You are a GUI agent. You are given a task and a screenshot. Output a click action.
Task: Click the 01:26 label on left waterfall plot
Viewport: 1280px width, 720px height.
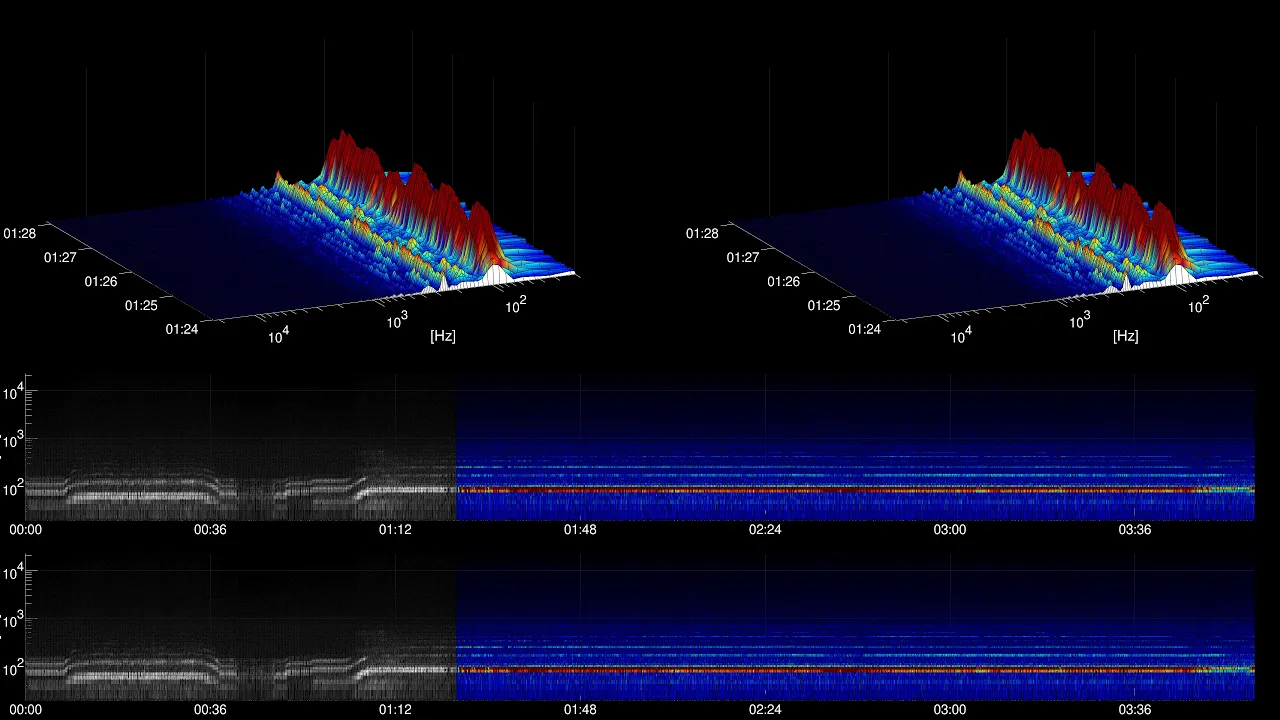(x=101, y=281)
